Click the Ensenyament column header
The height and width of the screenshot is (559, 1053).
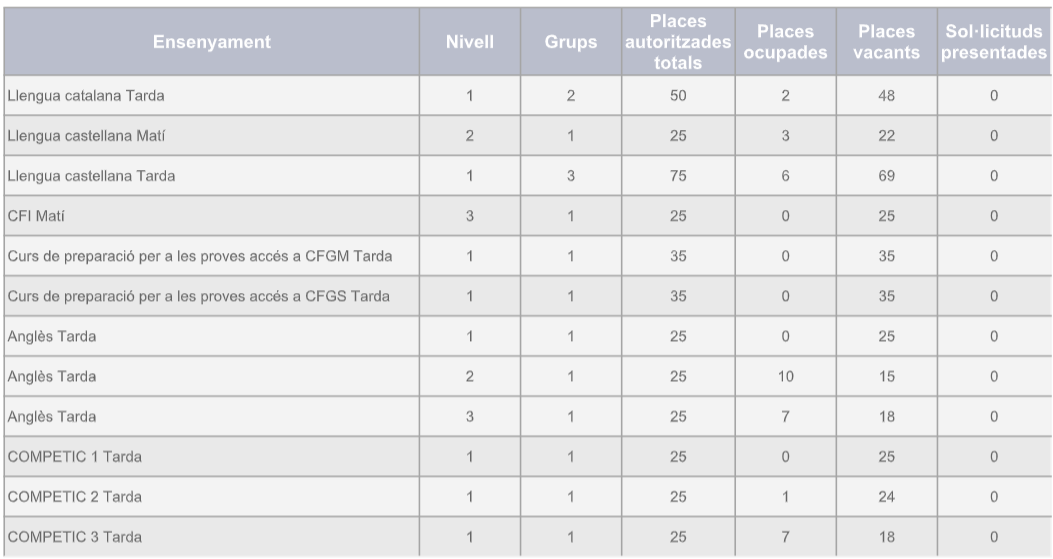[x=211, y=42]
